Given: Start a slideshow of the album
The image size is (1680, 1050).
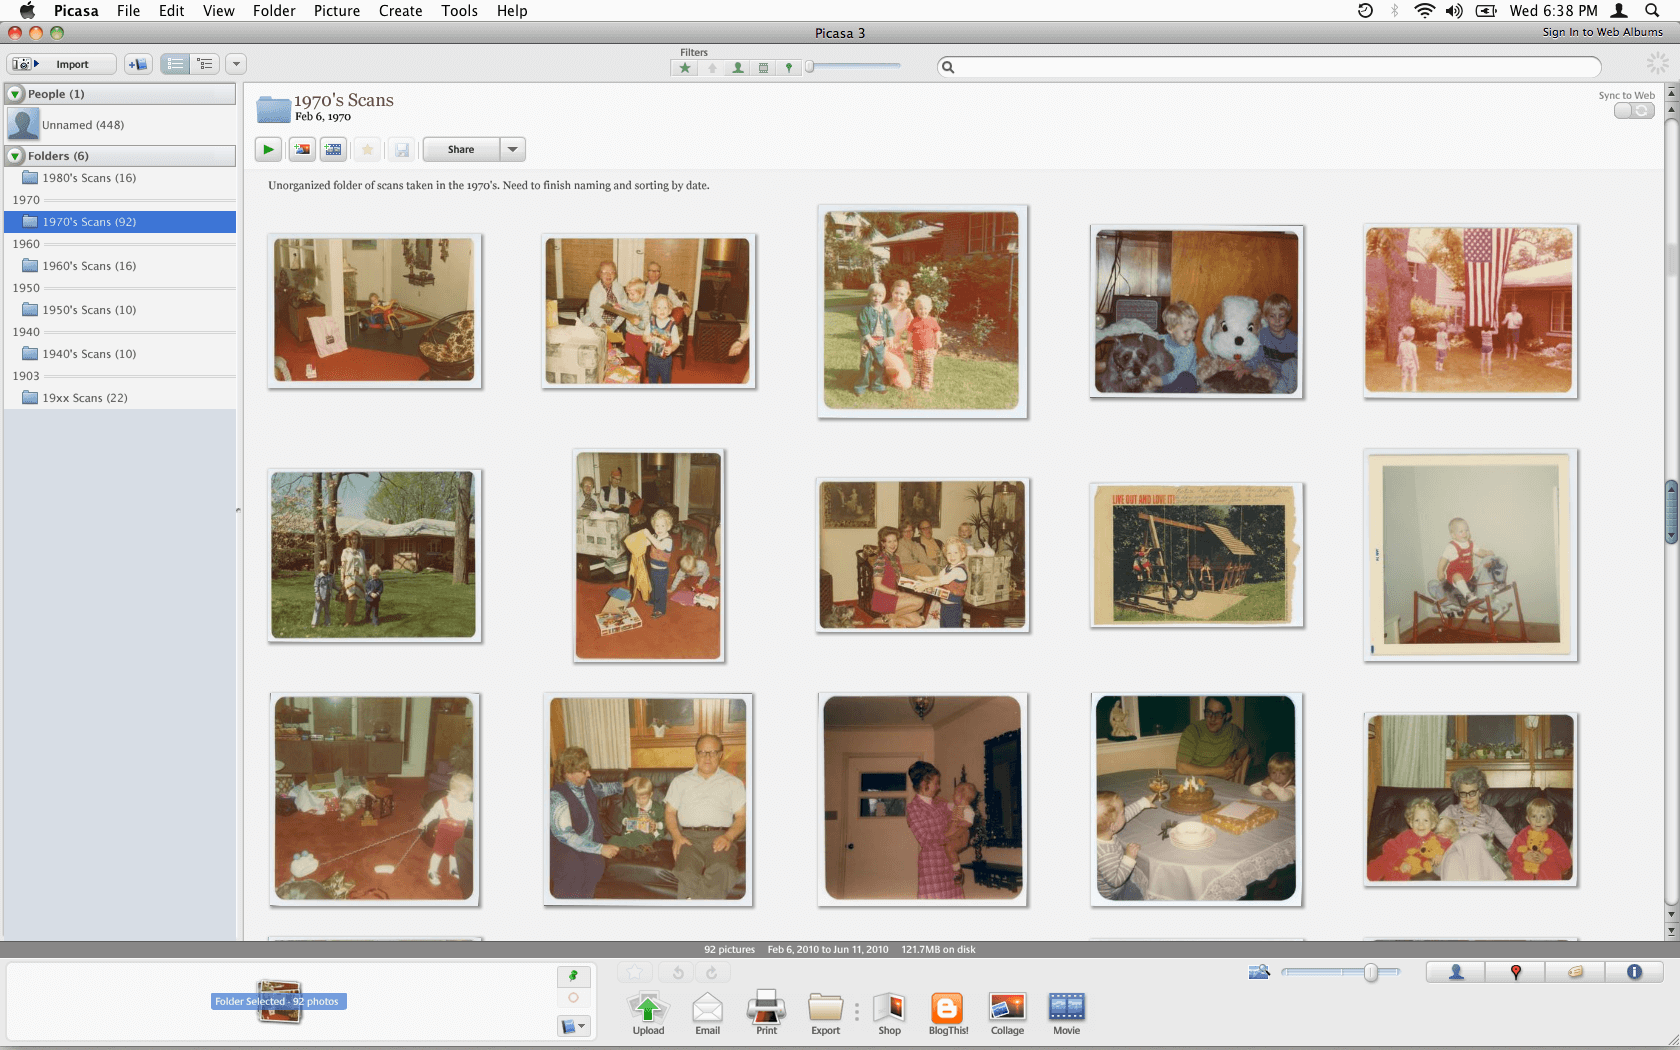Looking at the screenshot, I should (x=267, y=149).
